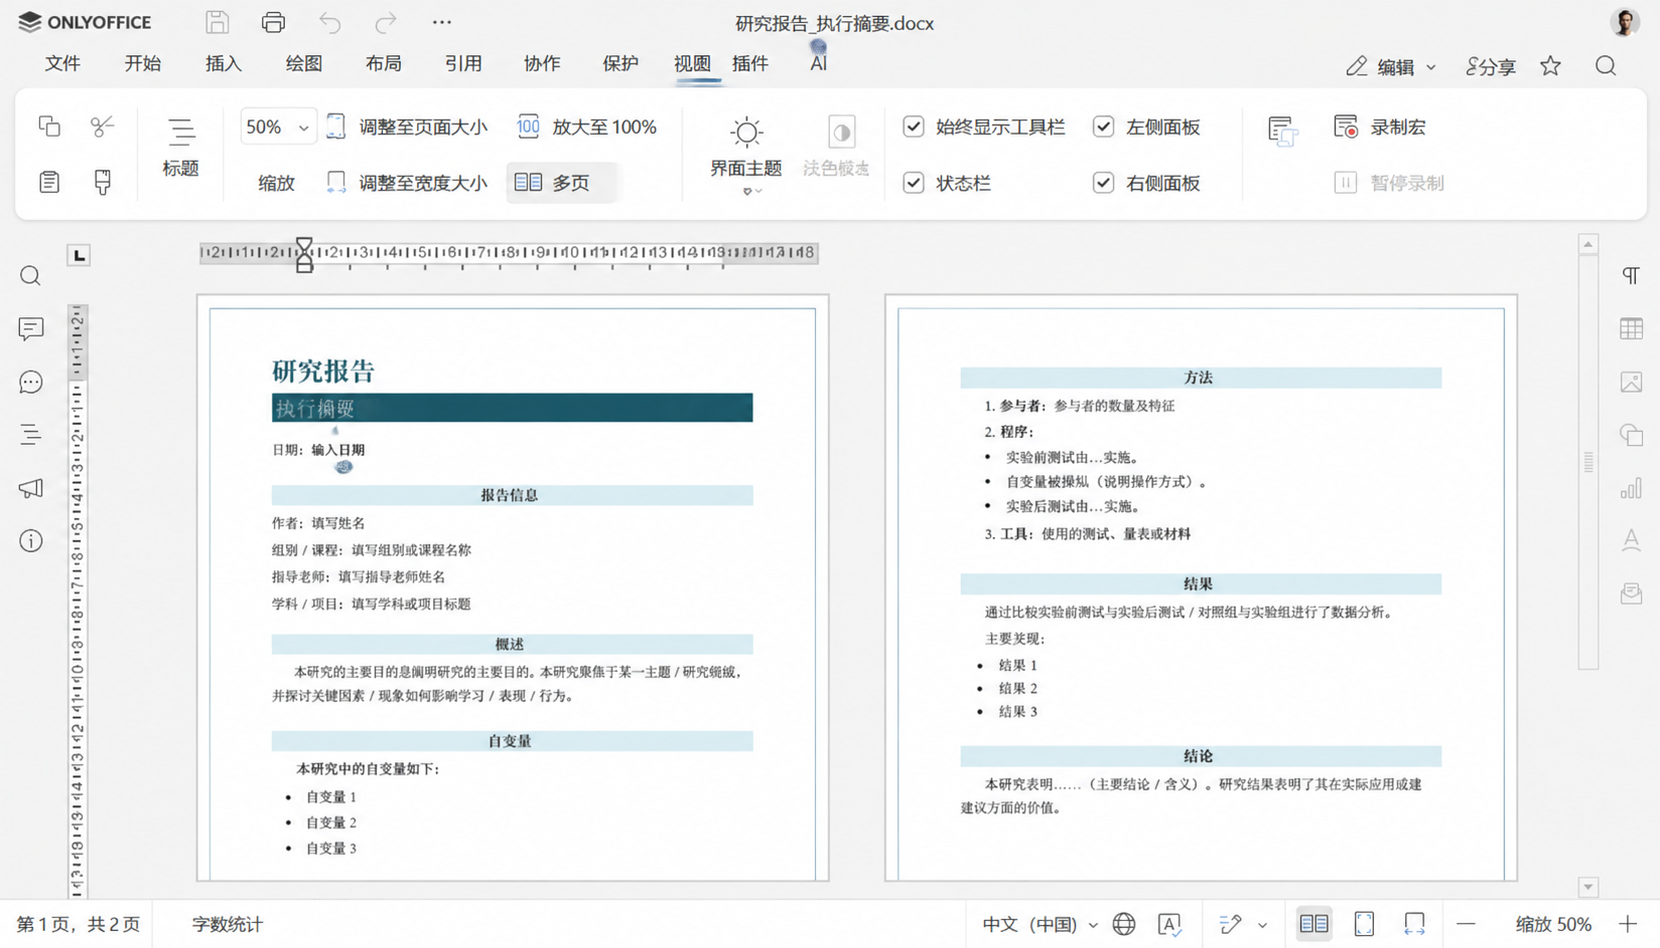The height and width of the screenshot is (948, 1660).
Task: Click the search magnifier at top right
Action: (x=1606, y=66)
